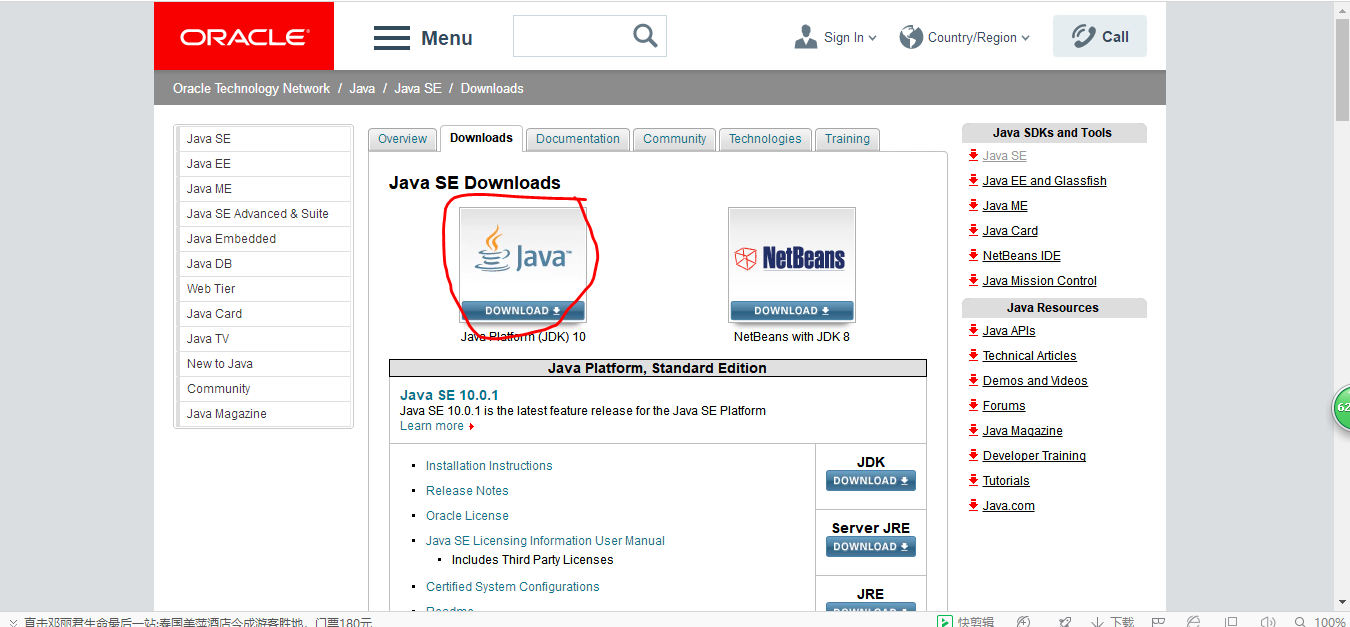The image size is (1350, 627).
Task: Open the Community tab
Action: [675, 139]
